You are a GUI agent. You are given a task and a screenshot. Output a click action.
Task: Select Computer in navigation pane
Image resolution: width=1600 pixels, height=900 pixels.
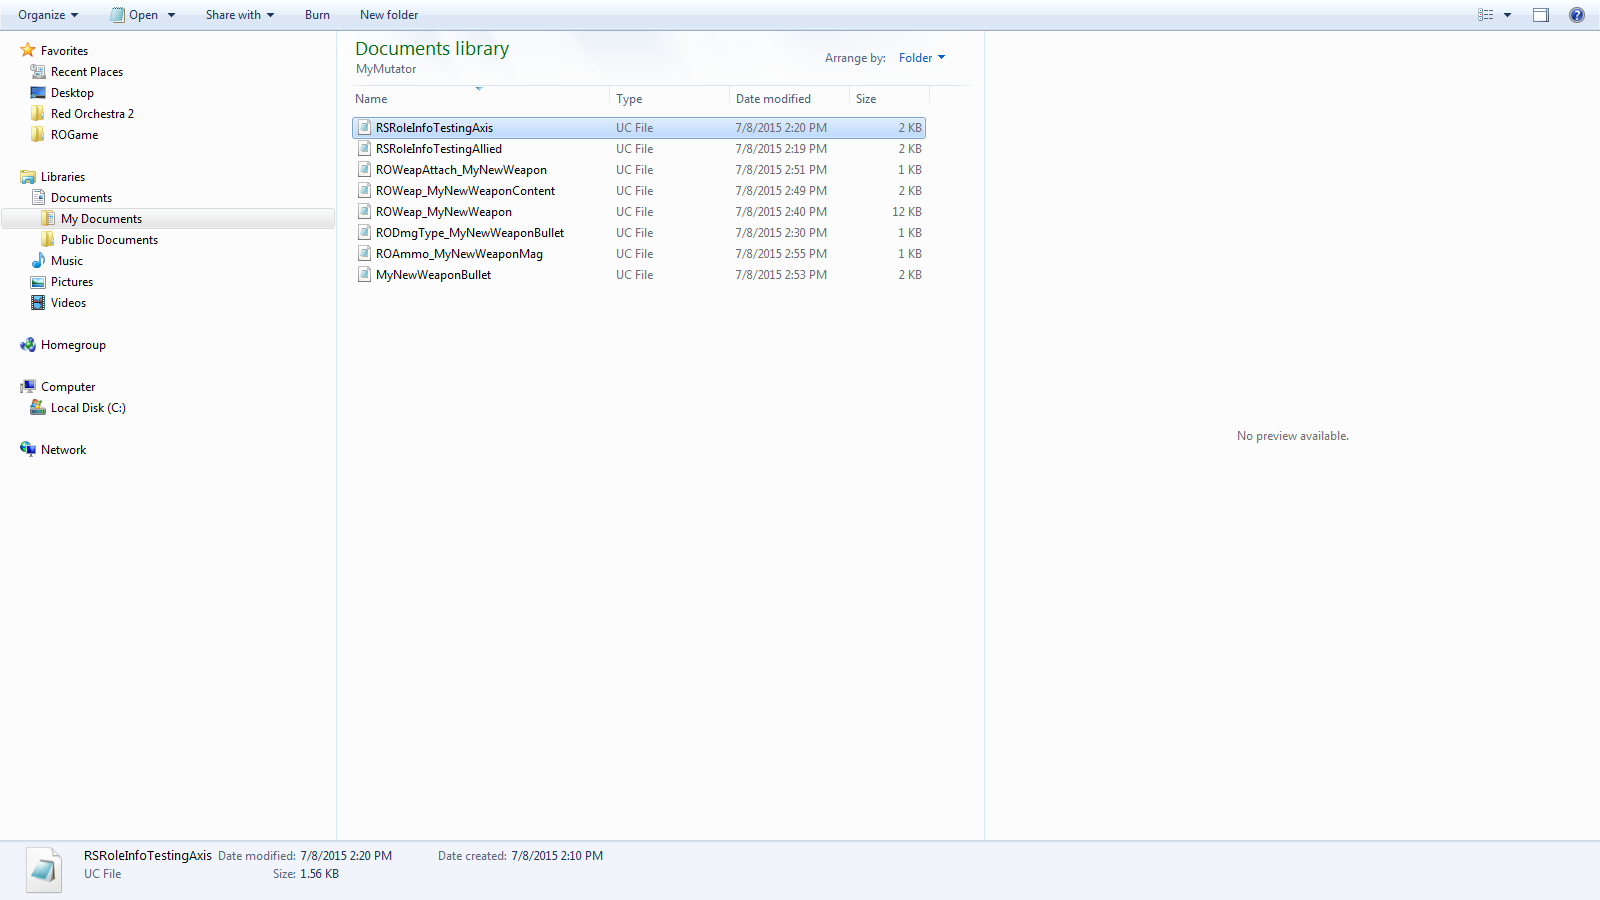coord(68,387)
